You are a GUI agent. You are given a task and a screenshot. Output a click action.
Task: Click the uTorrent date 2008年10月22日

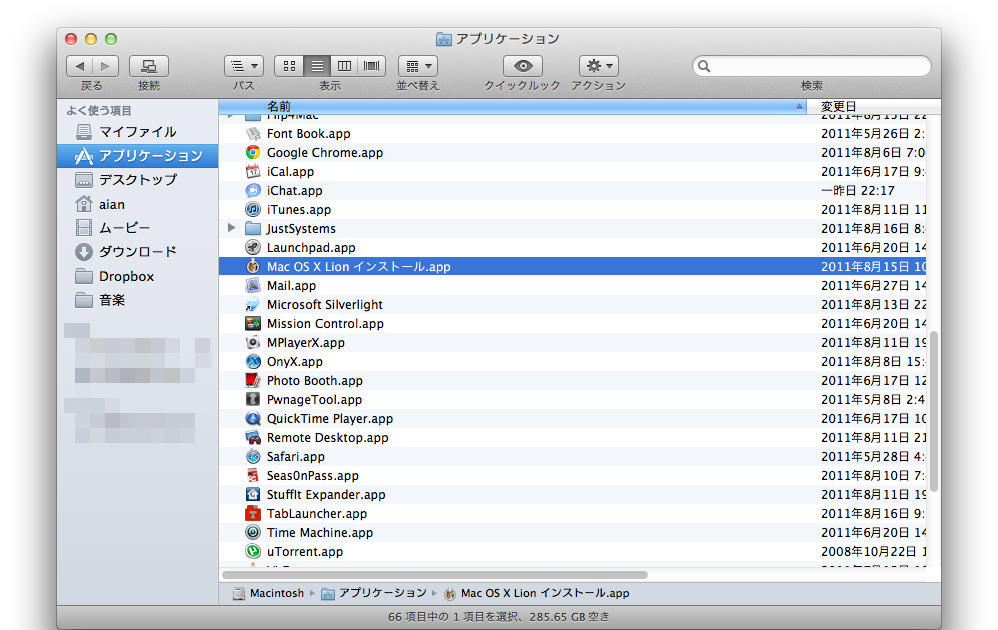873,552
